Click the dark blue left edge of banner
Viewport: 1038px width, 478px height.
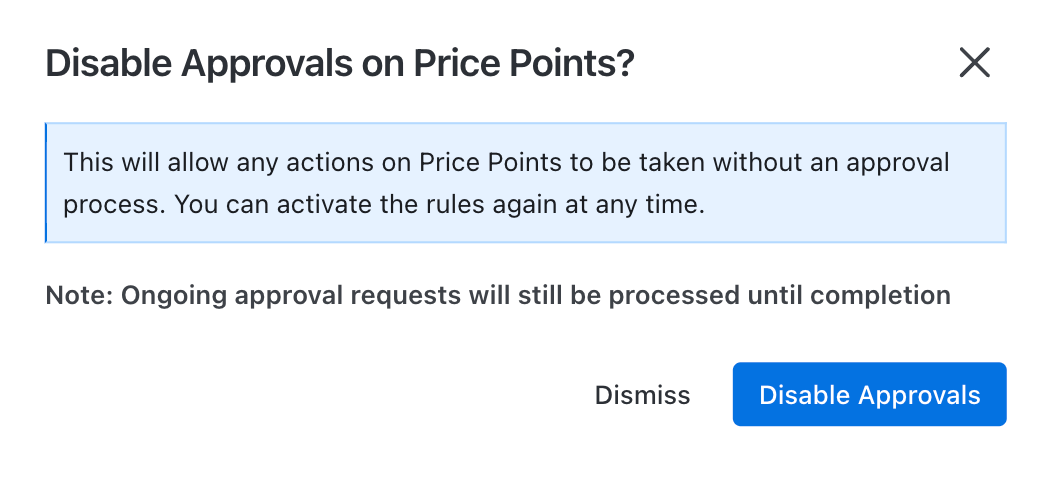(46, 183)
